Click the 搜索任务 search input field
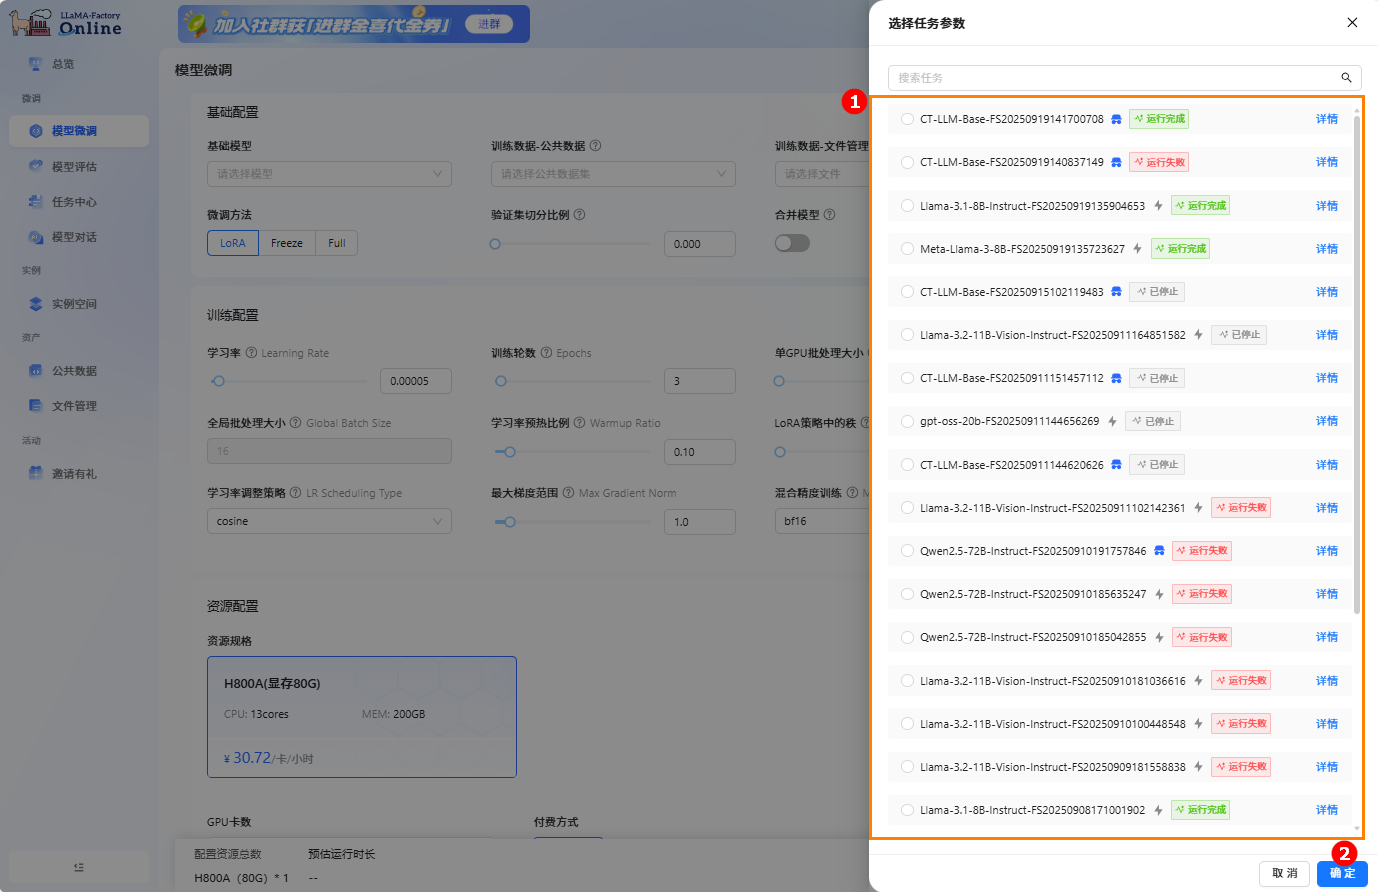Image resolution: width=1378 pixels, height=892 pixels. click(x=1100, y=77)
